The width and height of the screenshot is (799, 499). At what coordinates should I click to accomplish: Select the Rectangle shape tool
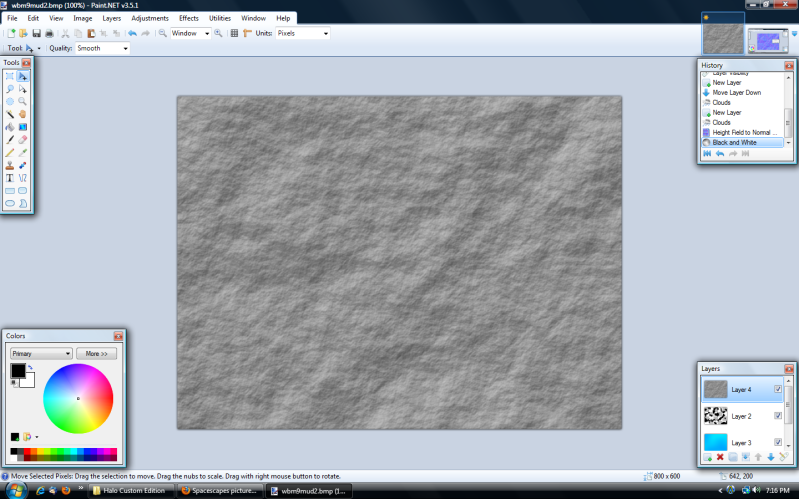10,191
